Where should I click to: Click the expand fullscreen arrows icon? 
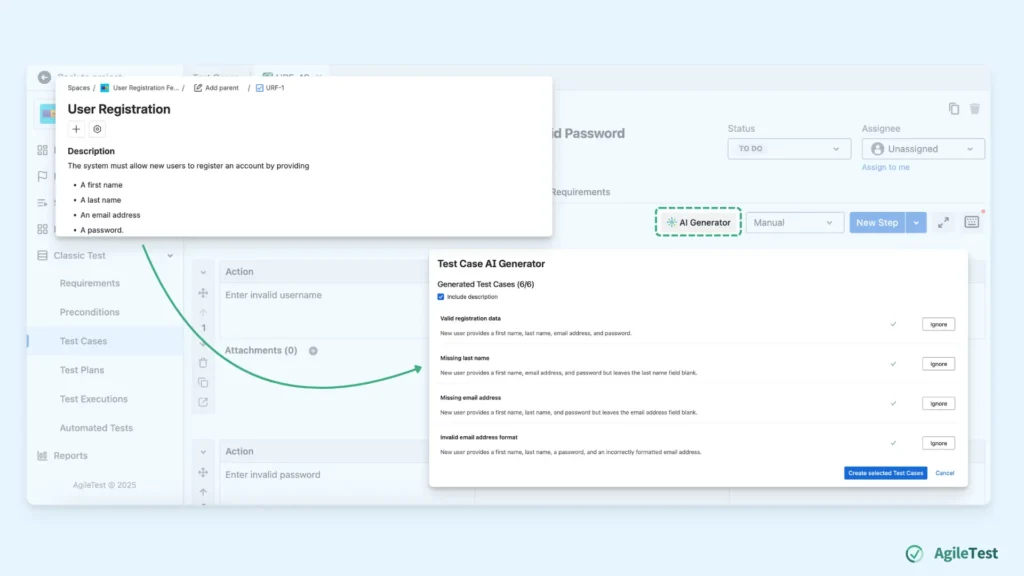click(x=943, y=223)
